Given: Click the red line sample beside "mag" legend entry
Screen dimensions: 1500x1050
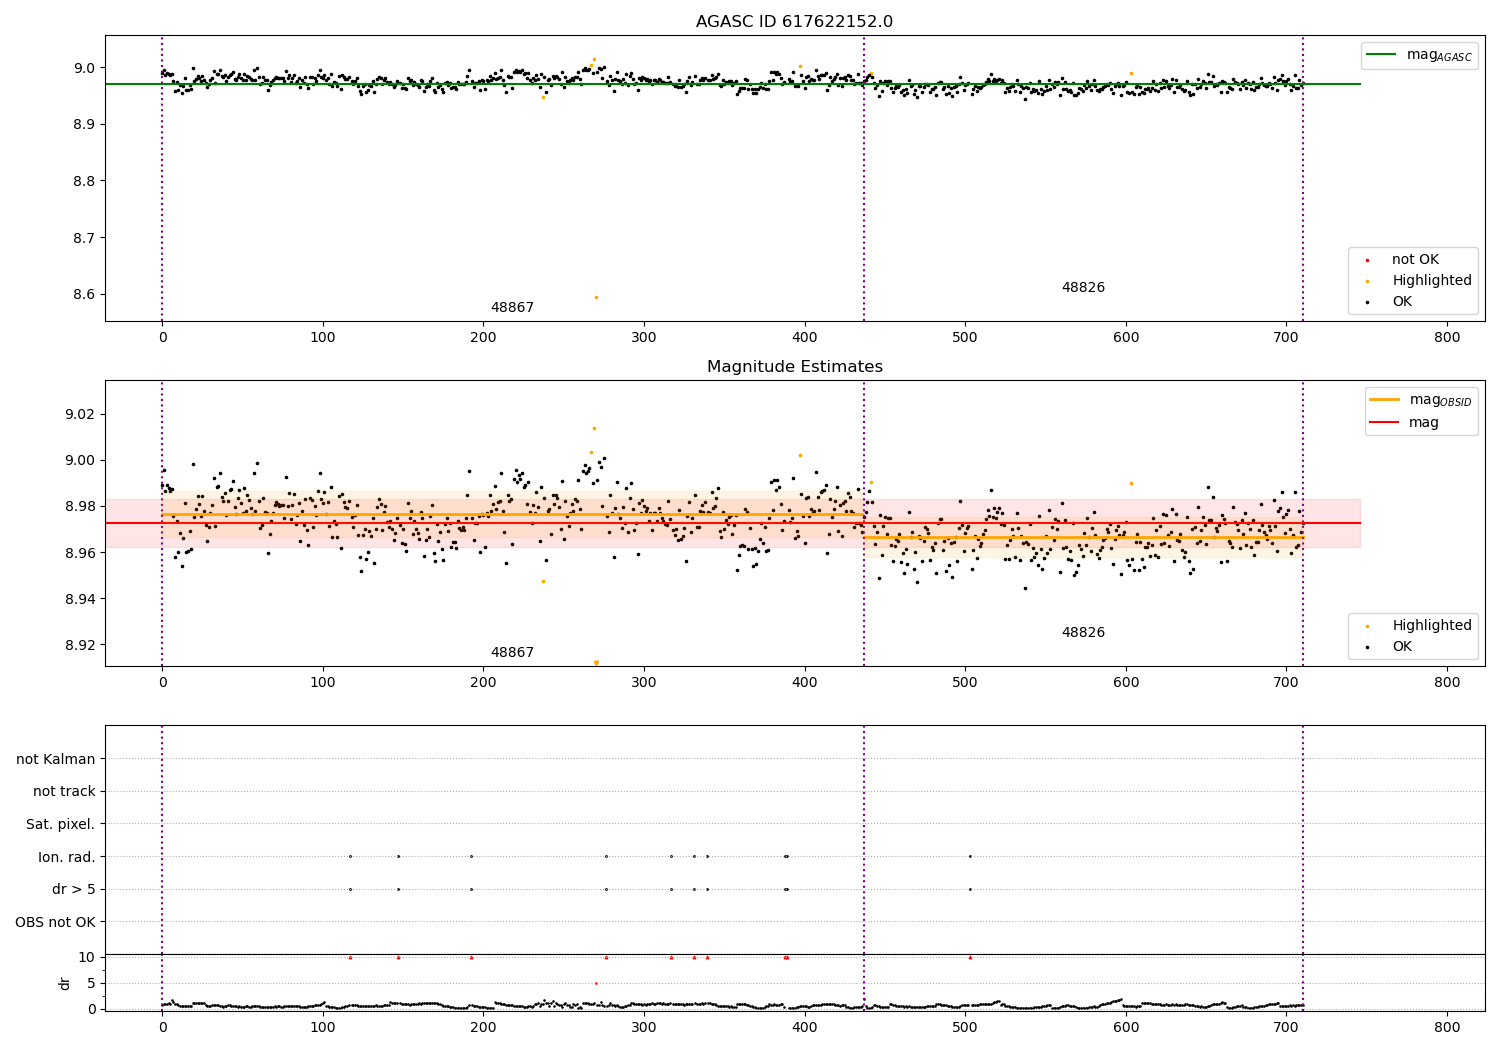Looking at the screenshot, I should pos(1384,423).
